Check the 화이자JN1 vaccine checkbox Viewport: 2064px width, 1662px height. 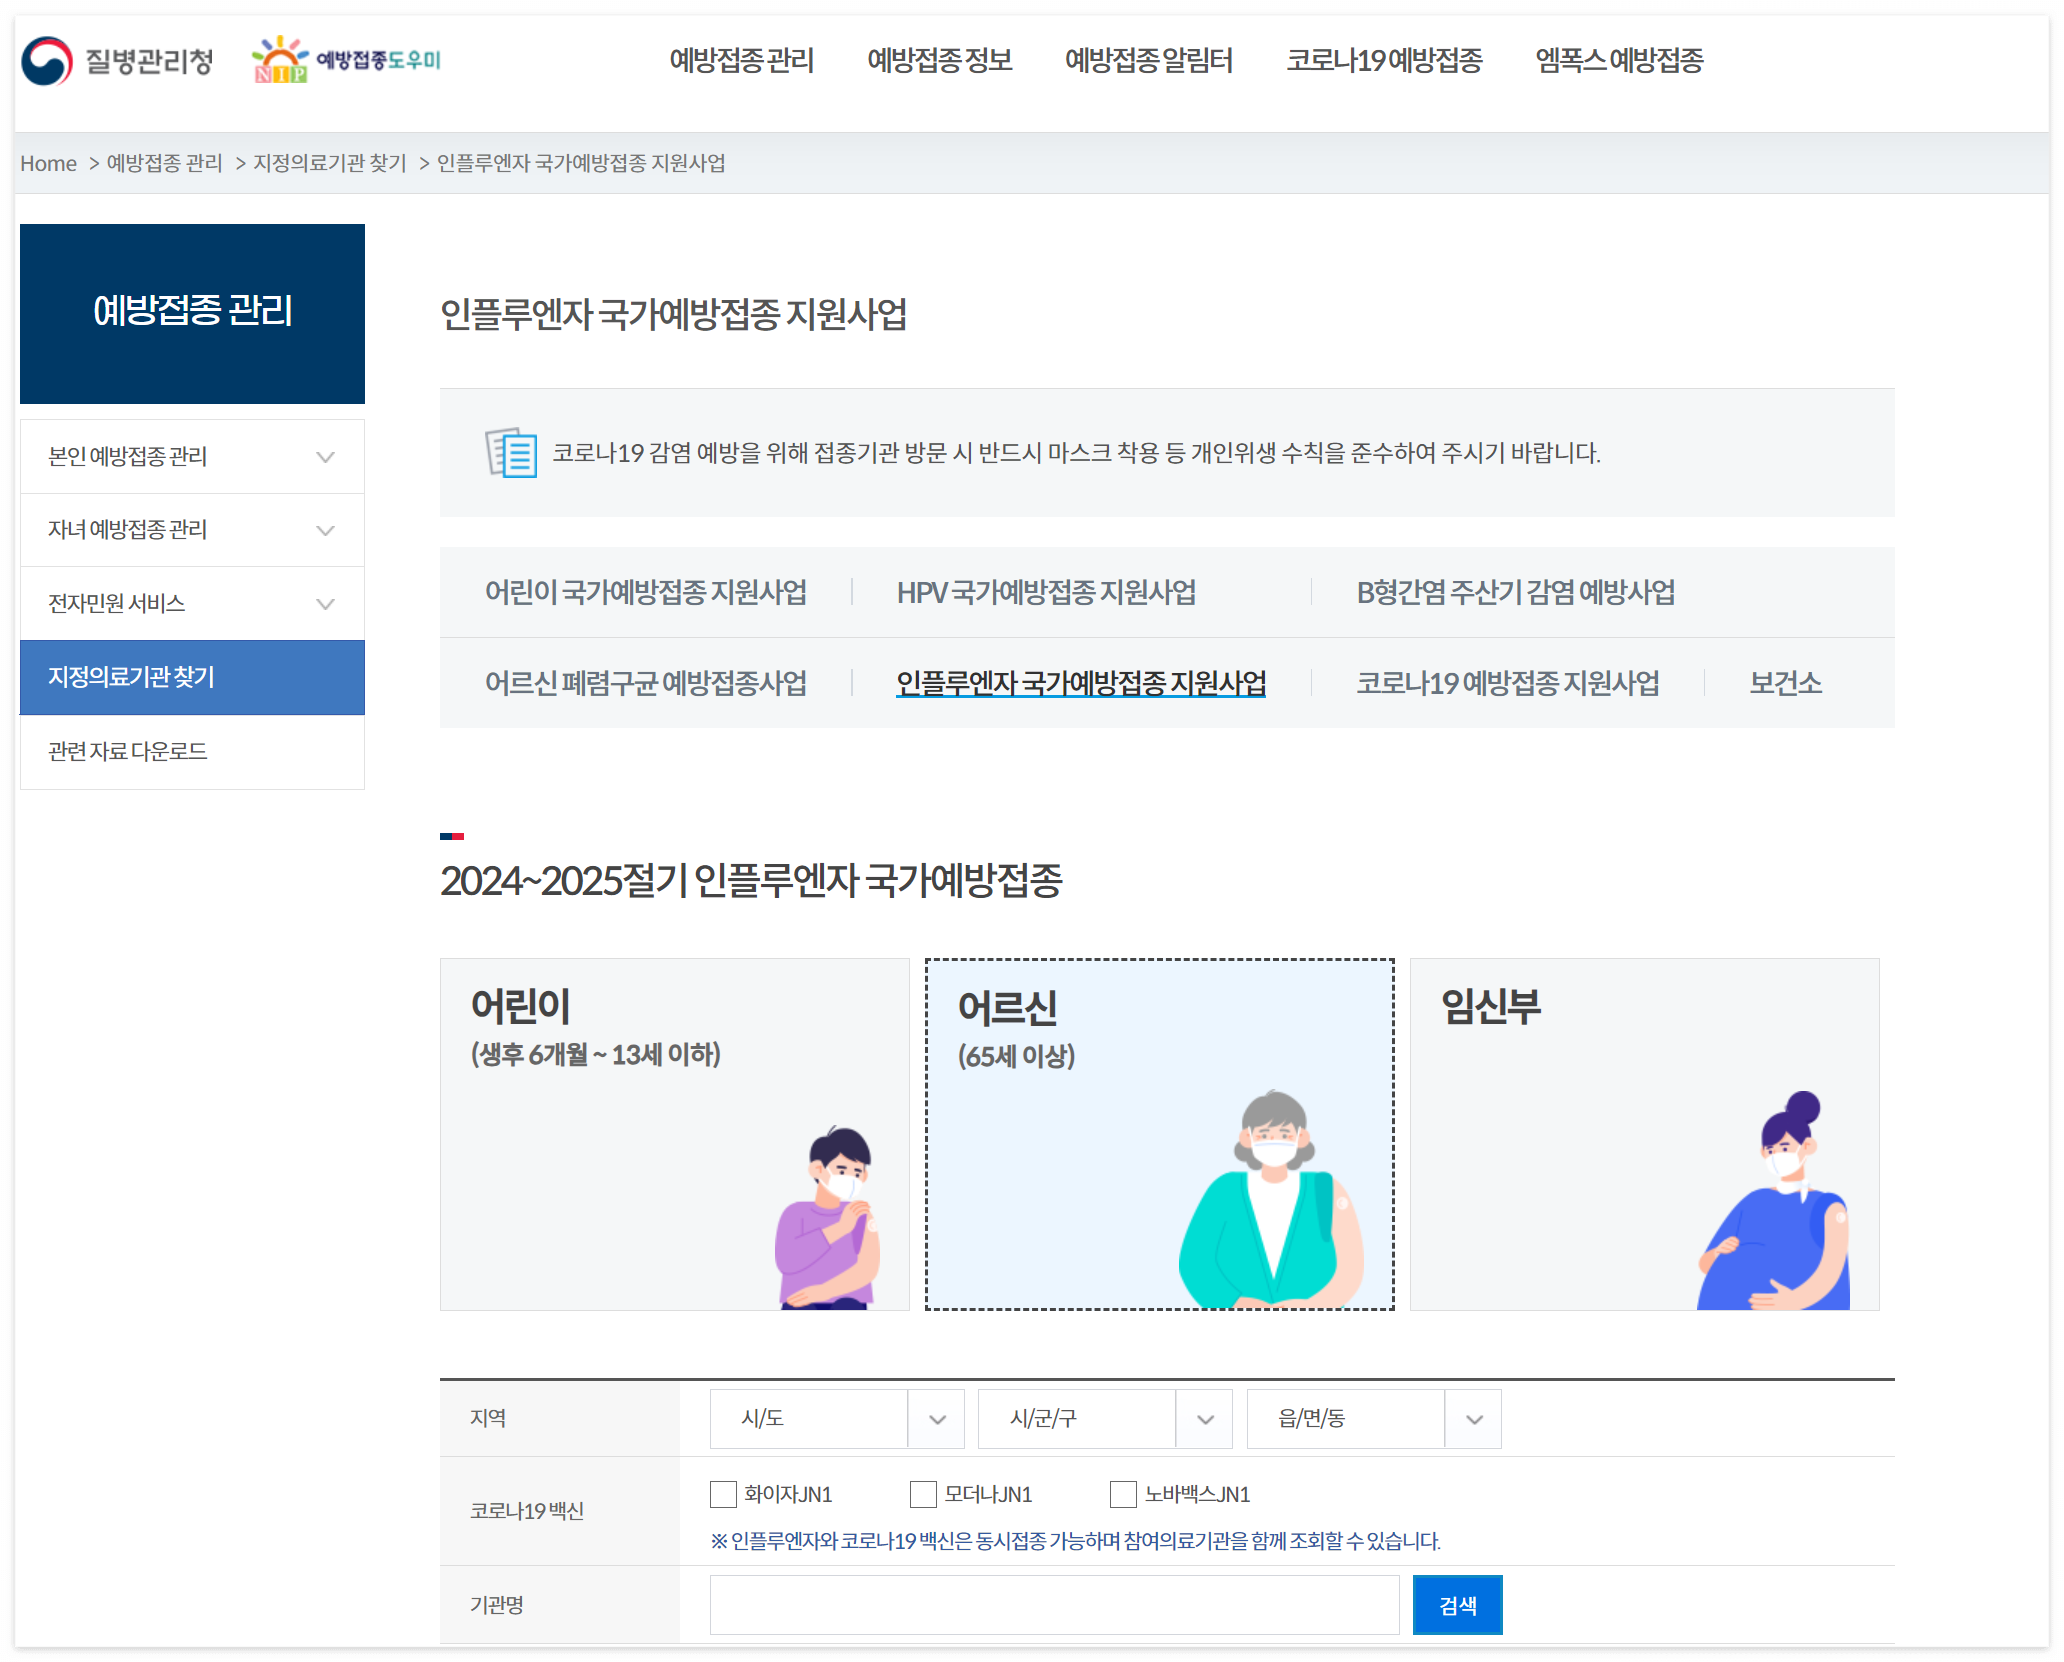pyautogui.click(x=723, y=1494)
